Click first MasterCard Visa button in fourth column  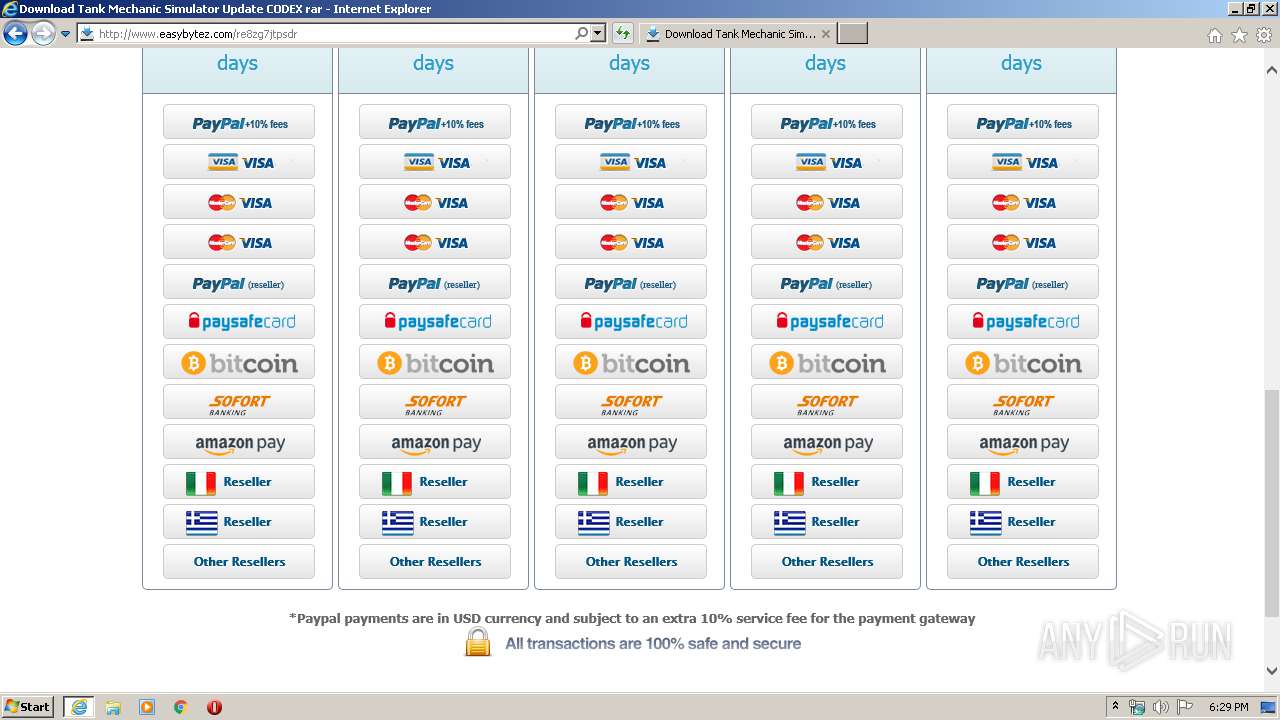pyautogui.click(x=827, y=202)
